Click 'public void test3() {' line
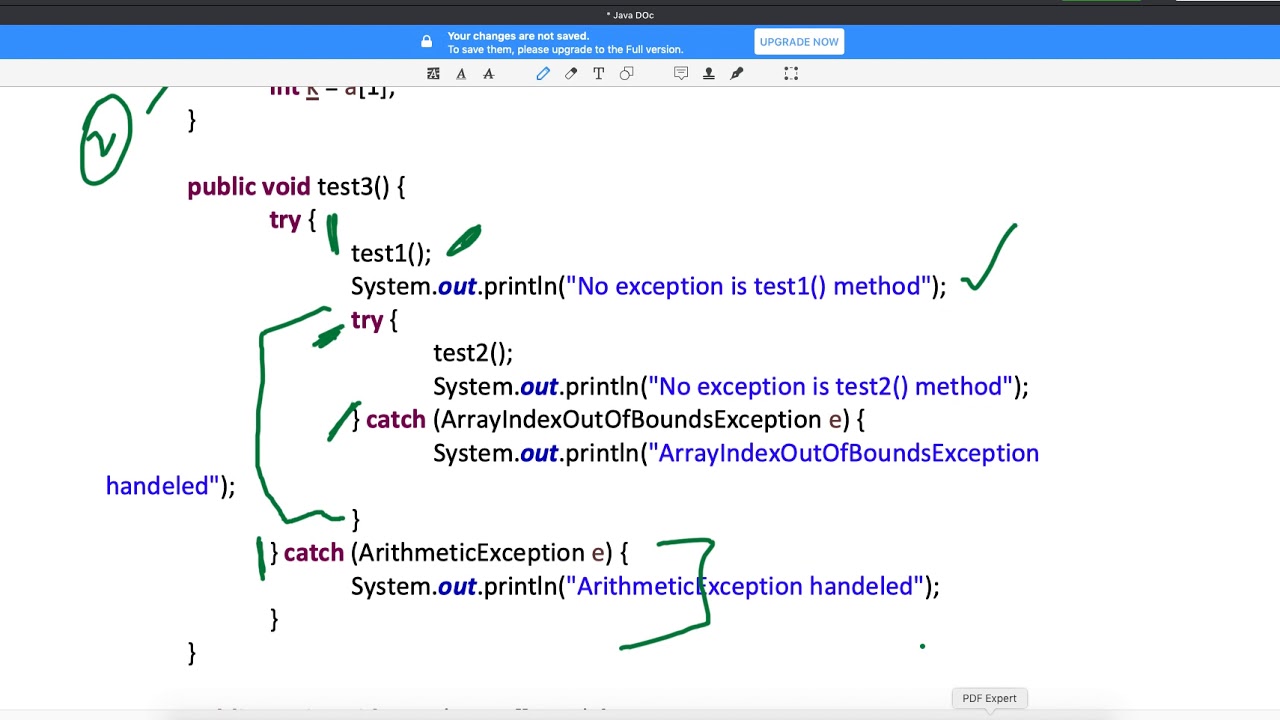 (296, 187)
